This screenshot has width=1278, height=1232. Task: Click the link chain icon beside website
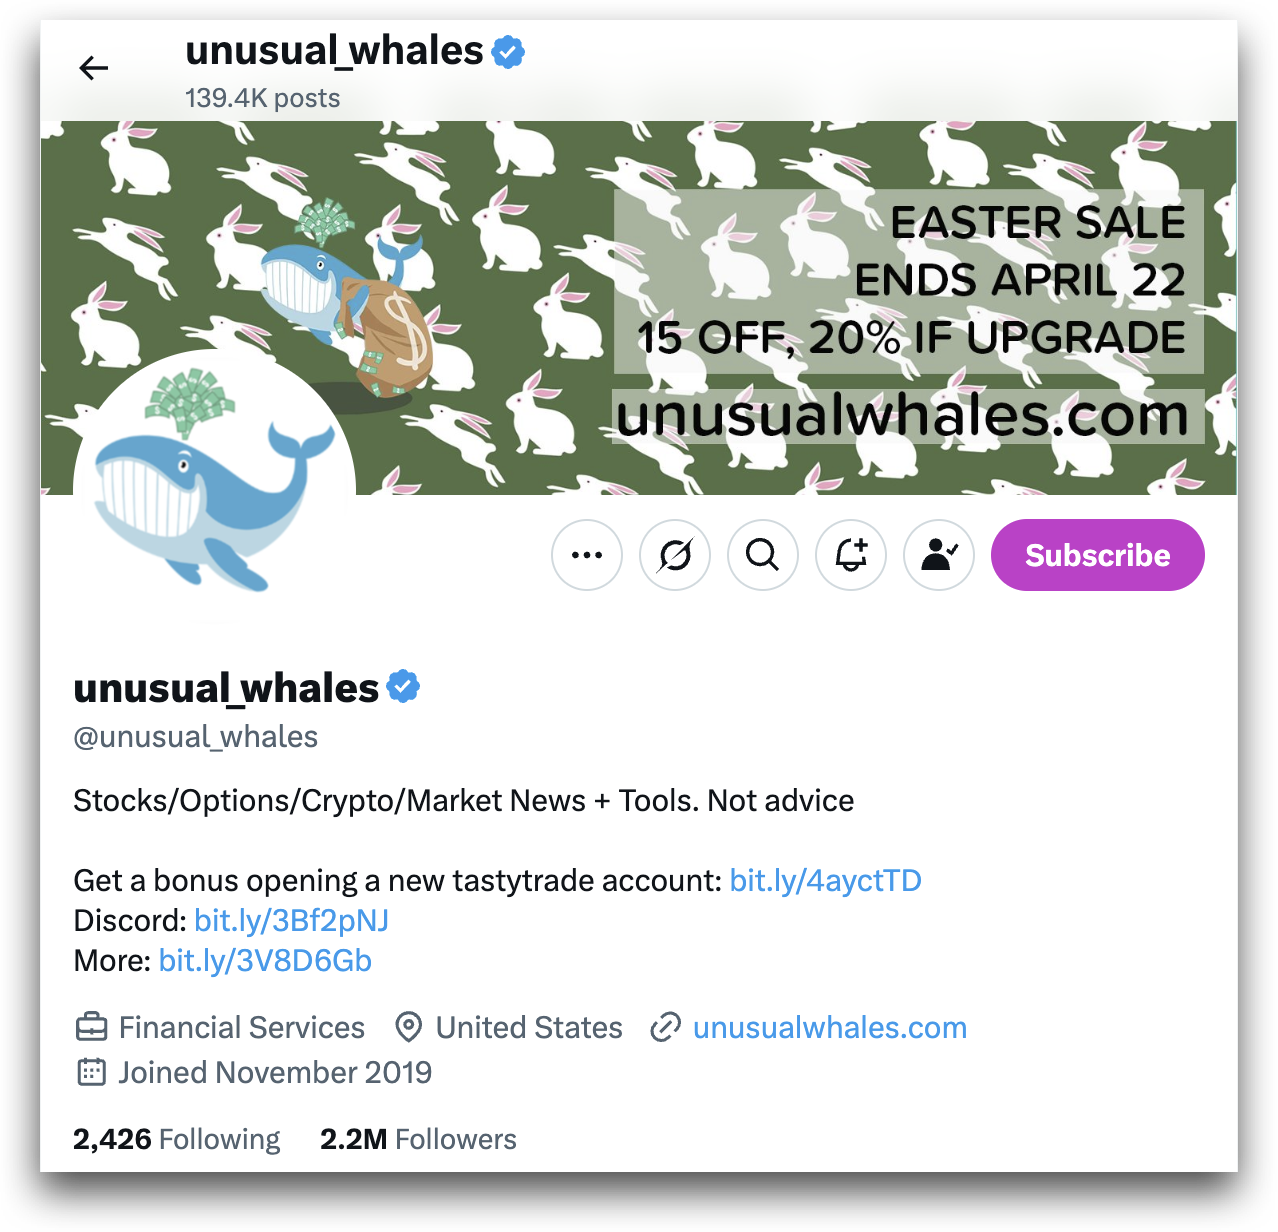point(665,1027)
